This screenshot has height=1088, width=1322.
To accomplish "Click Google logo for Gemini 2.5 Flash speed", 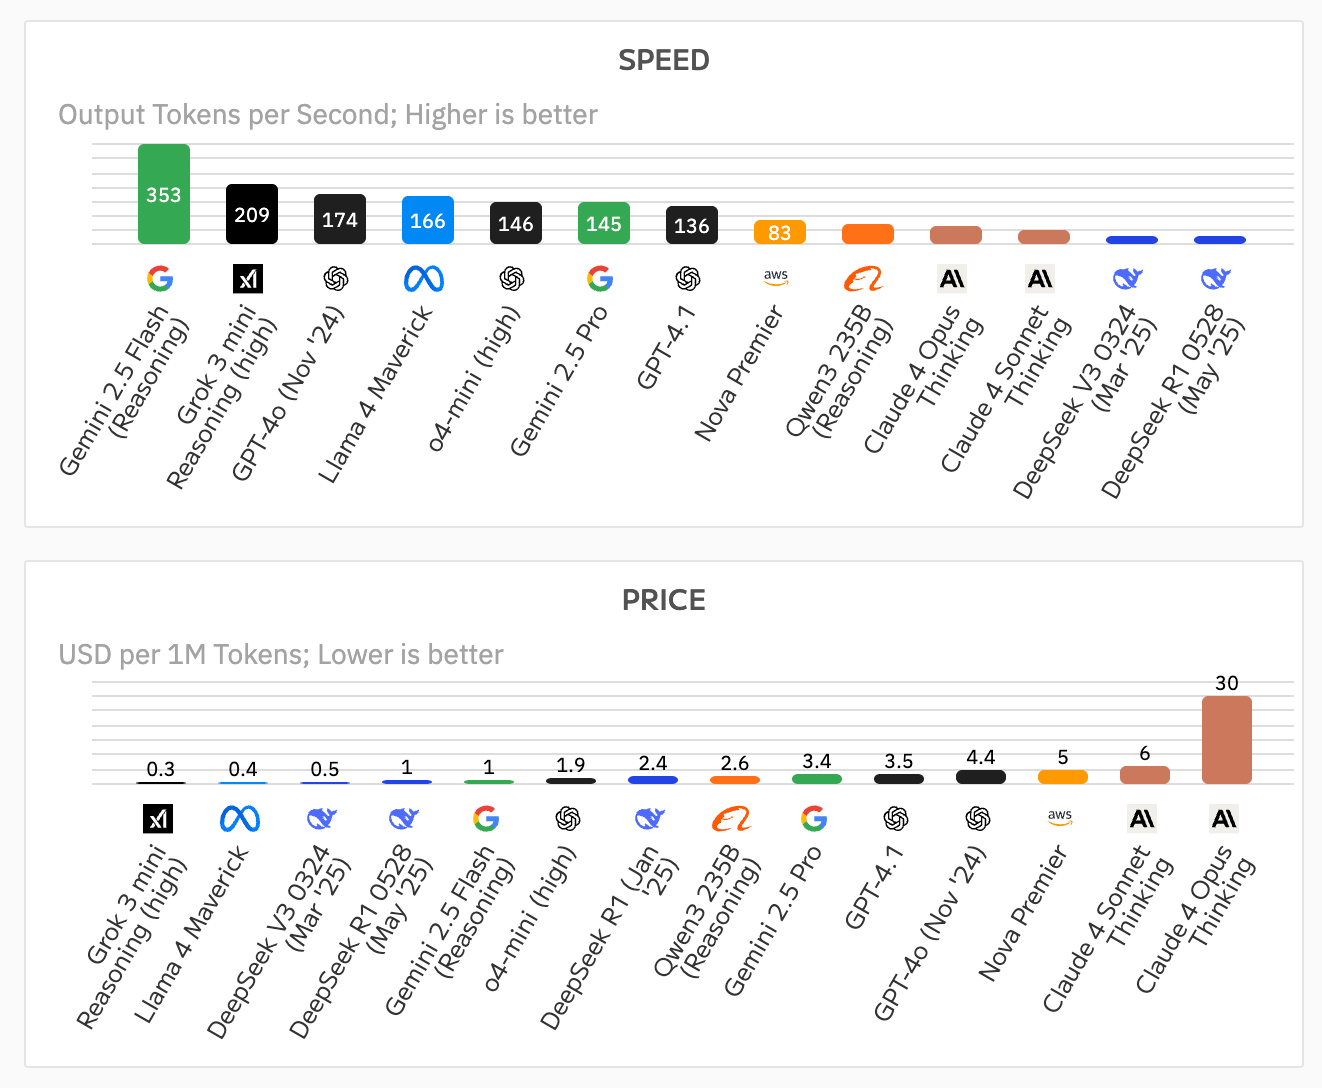I will pos(160,278).
